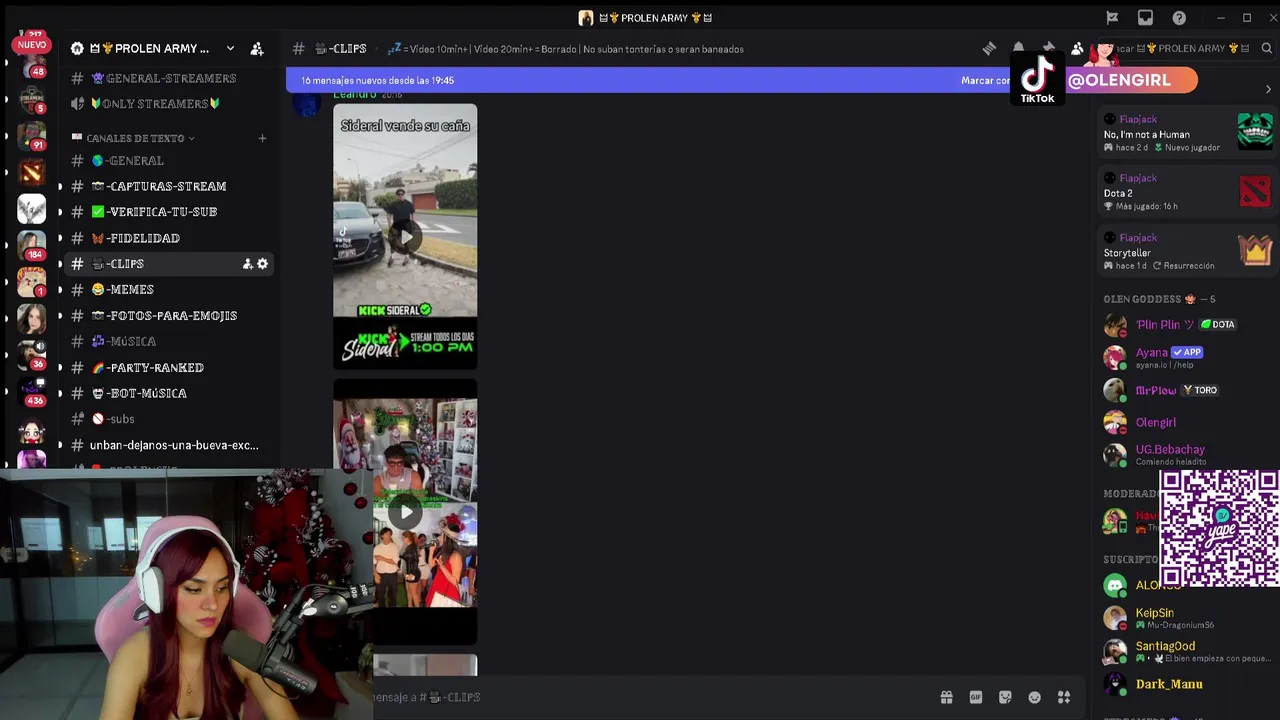Screen dimensions: 1280x720
Task: Click server icon with 48 badge
Action: (31, 64)
